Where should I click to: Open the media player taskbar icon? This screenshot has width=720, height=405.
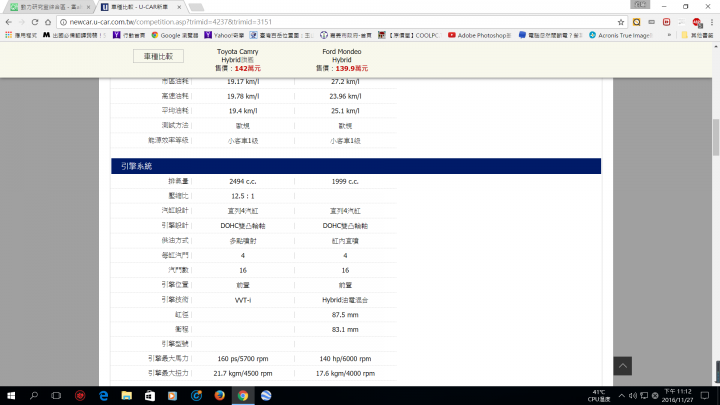coord(173,395)
